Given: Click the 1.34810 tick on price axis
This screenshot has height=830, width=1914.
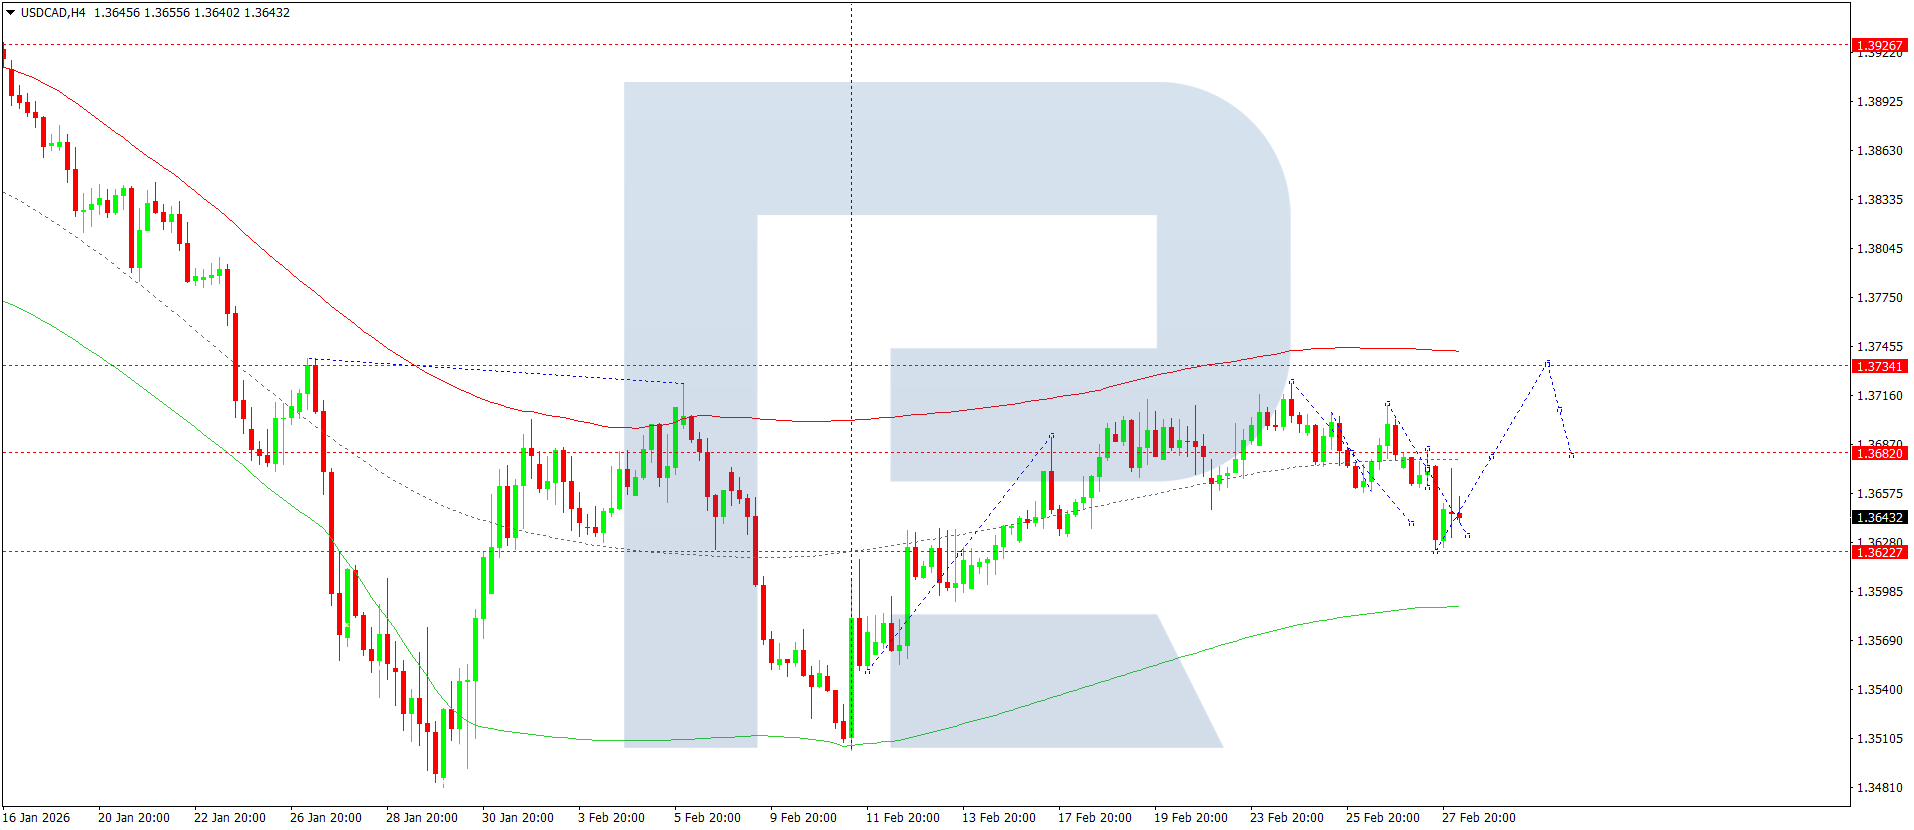Looking at the screenshot, I should click(x=1879, y=788).
